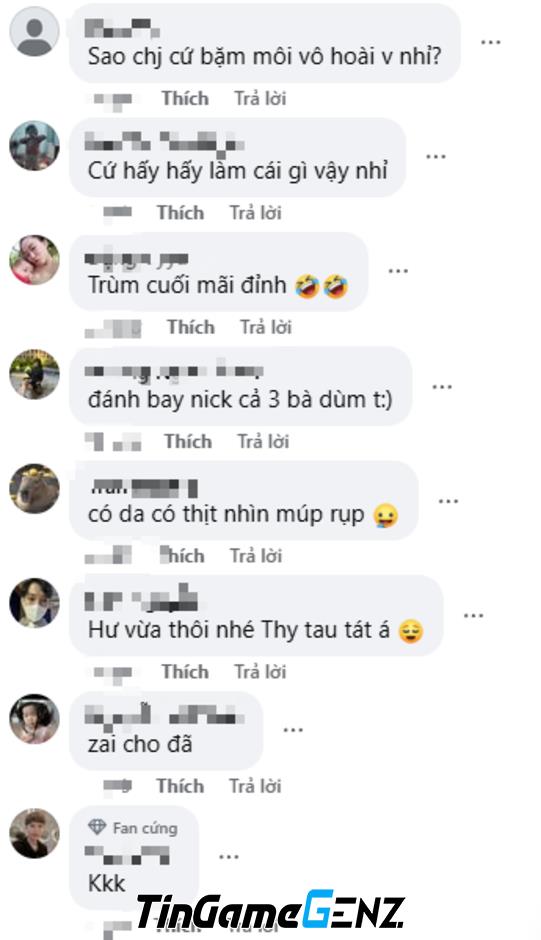Open options menu for 'Sao chị cứ bặm môi' comment
Image resolution: width=541 pixels, height=940 pixels.
491,42
